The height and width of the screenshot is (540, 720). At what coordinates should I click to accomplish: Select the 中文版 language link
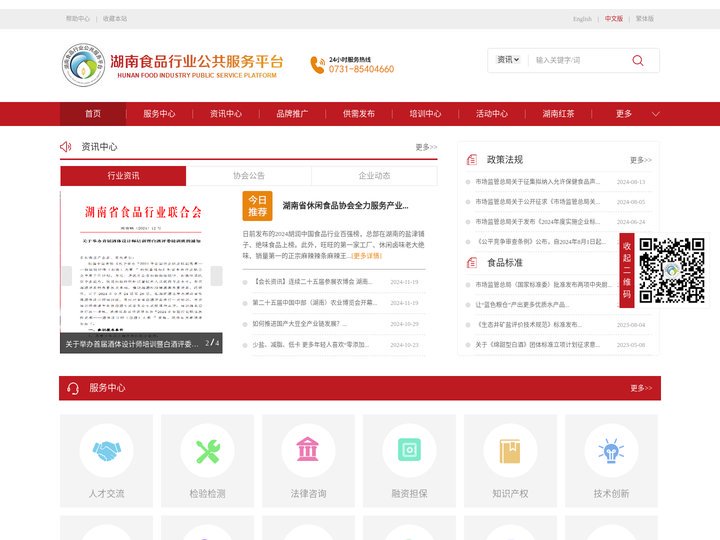(613, 19)
